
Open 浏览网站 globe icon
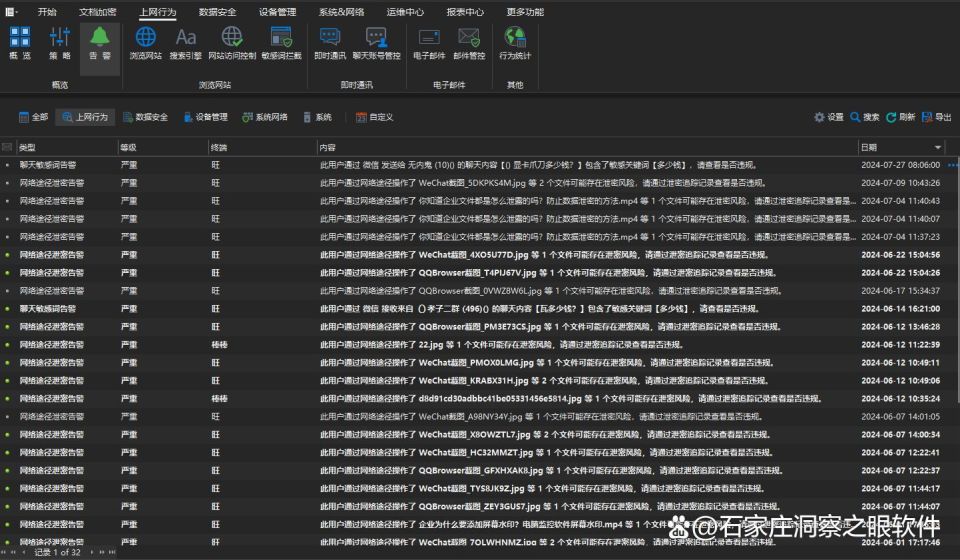coord(146,43)
